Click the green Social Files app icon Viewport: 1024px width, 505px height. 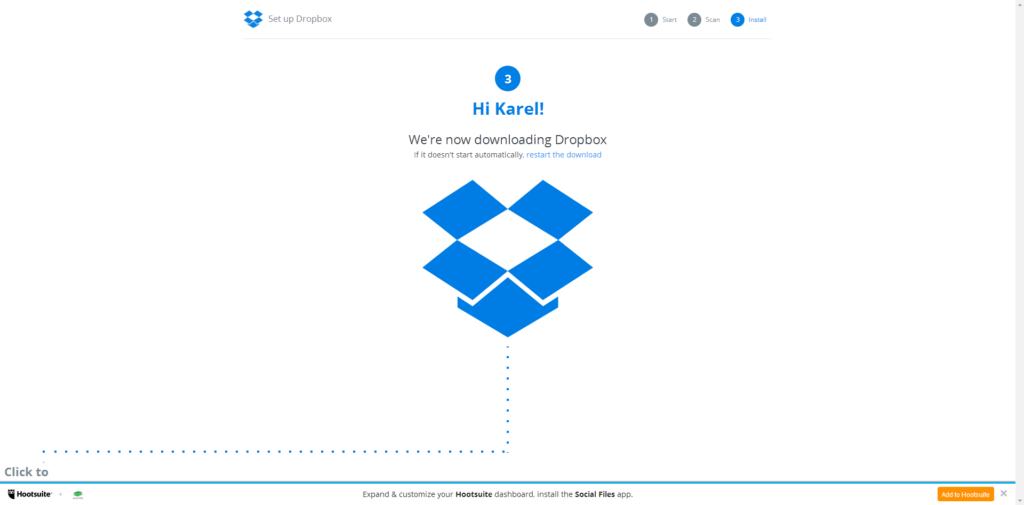(x=78, y=495)
